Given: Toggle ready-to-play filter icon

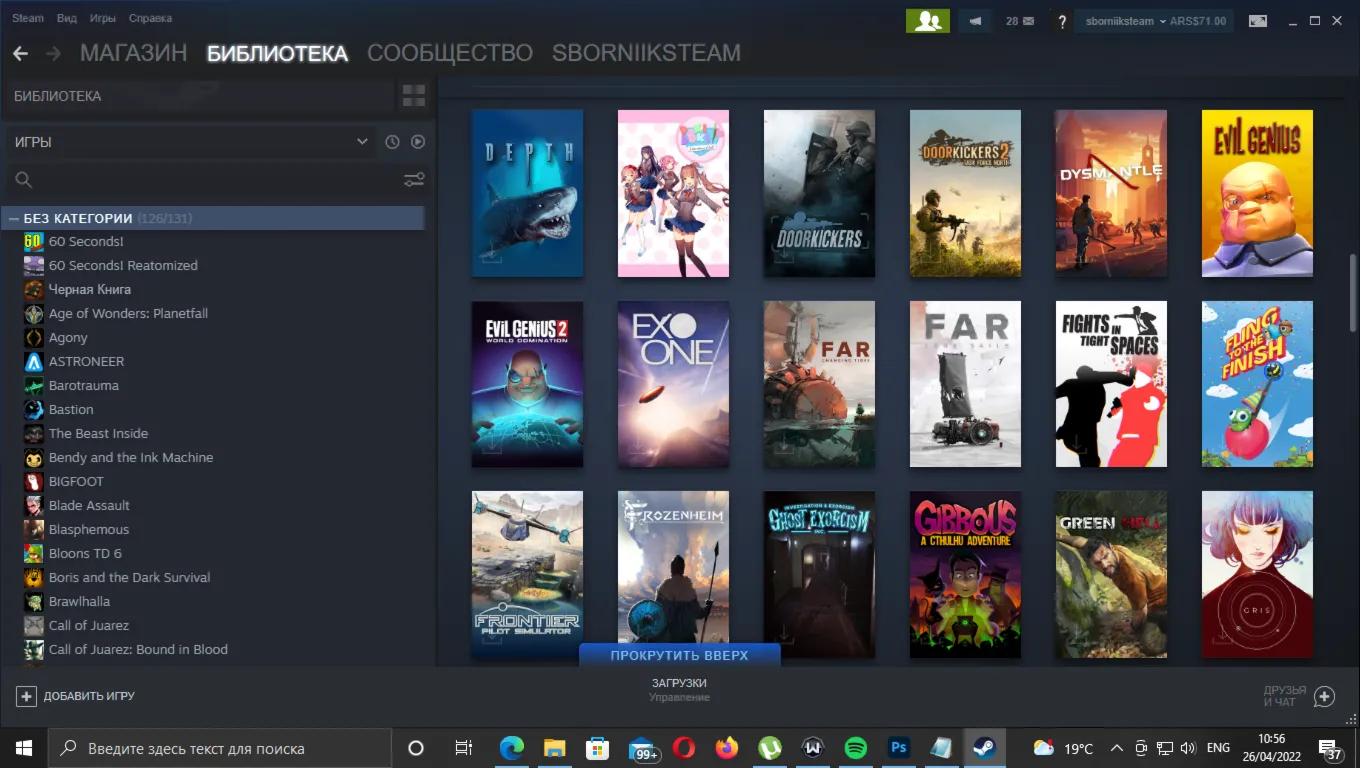Looking at the screenshot, I should click(x=418, y=142).
